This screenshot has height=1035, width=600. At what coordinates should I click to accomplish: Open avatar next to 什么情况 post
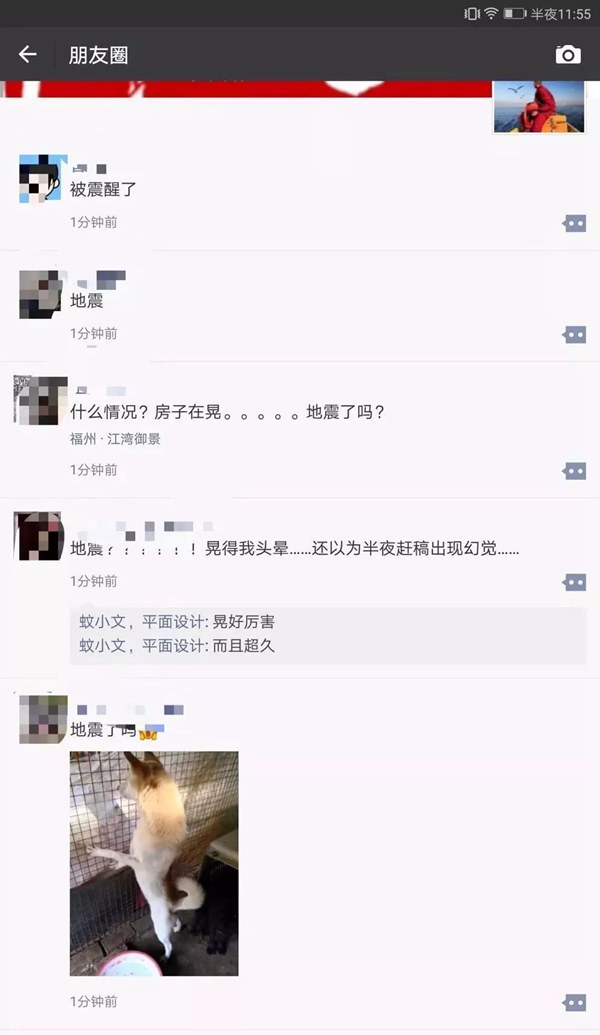40,400
